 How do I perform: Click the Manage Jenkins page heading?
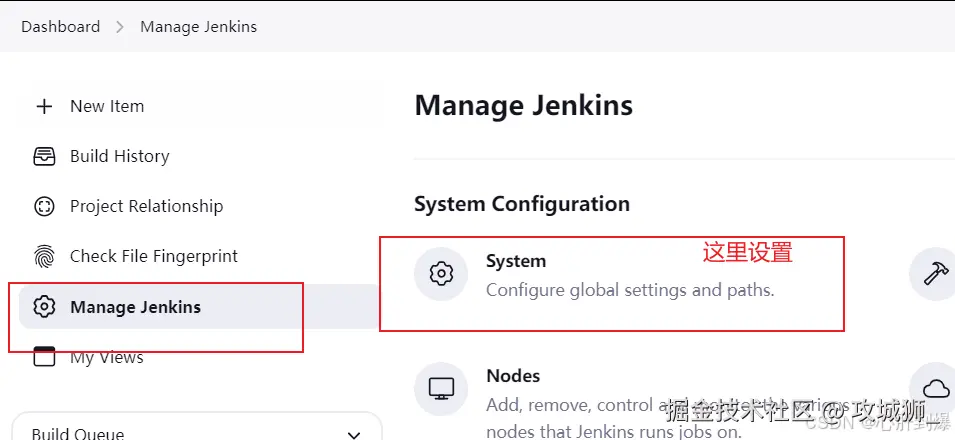[524, 105]
